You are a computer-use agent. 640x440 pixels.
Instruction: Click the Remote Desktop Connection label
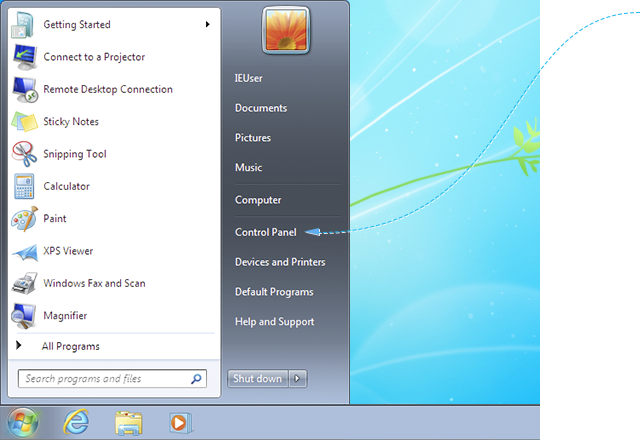(108, 89)
